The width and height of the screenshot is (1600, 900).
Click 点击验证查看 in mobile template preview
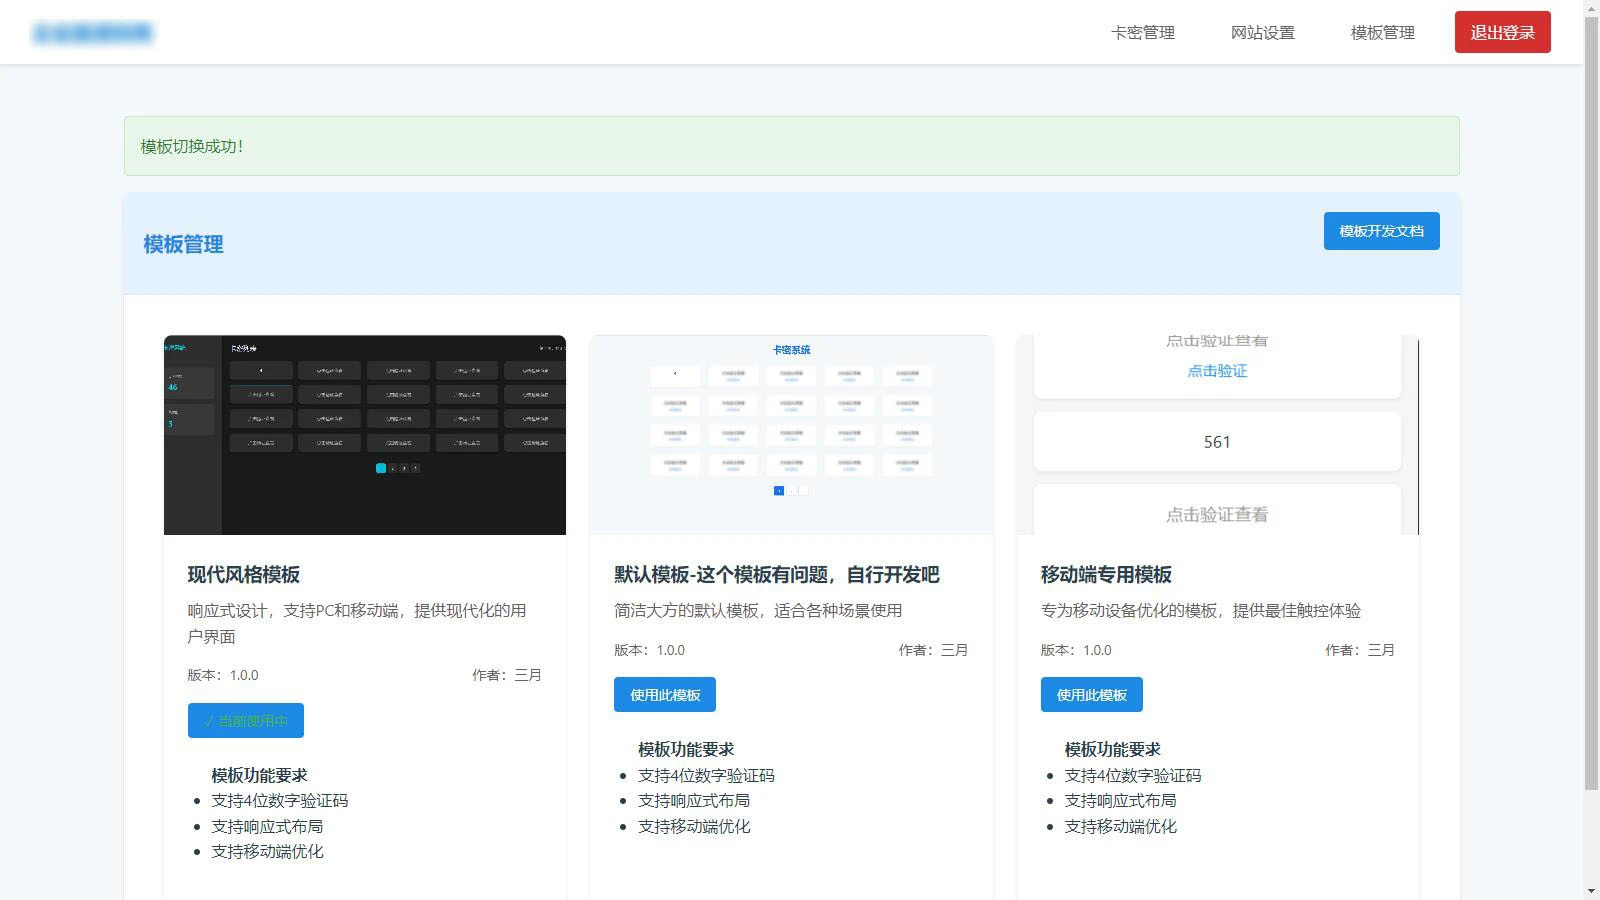point(1216,514)
